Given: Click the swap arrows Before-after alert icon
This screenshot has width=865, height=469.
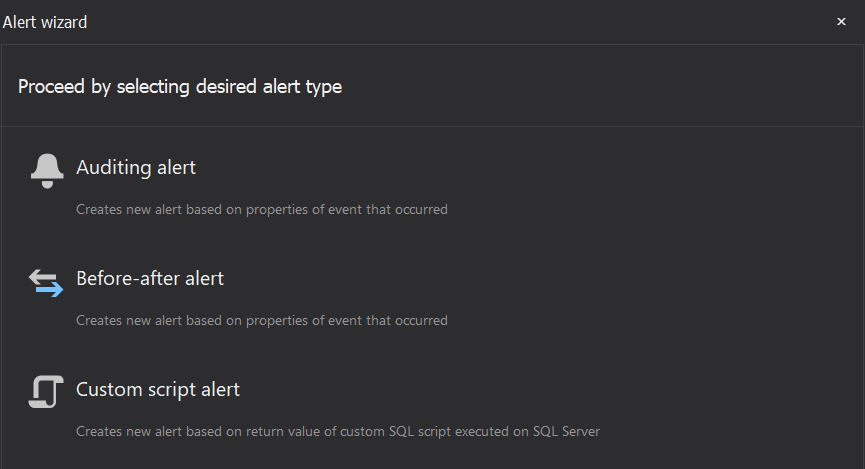Looking at the screenshot, I should [47, 282].
